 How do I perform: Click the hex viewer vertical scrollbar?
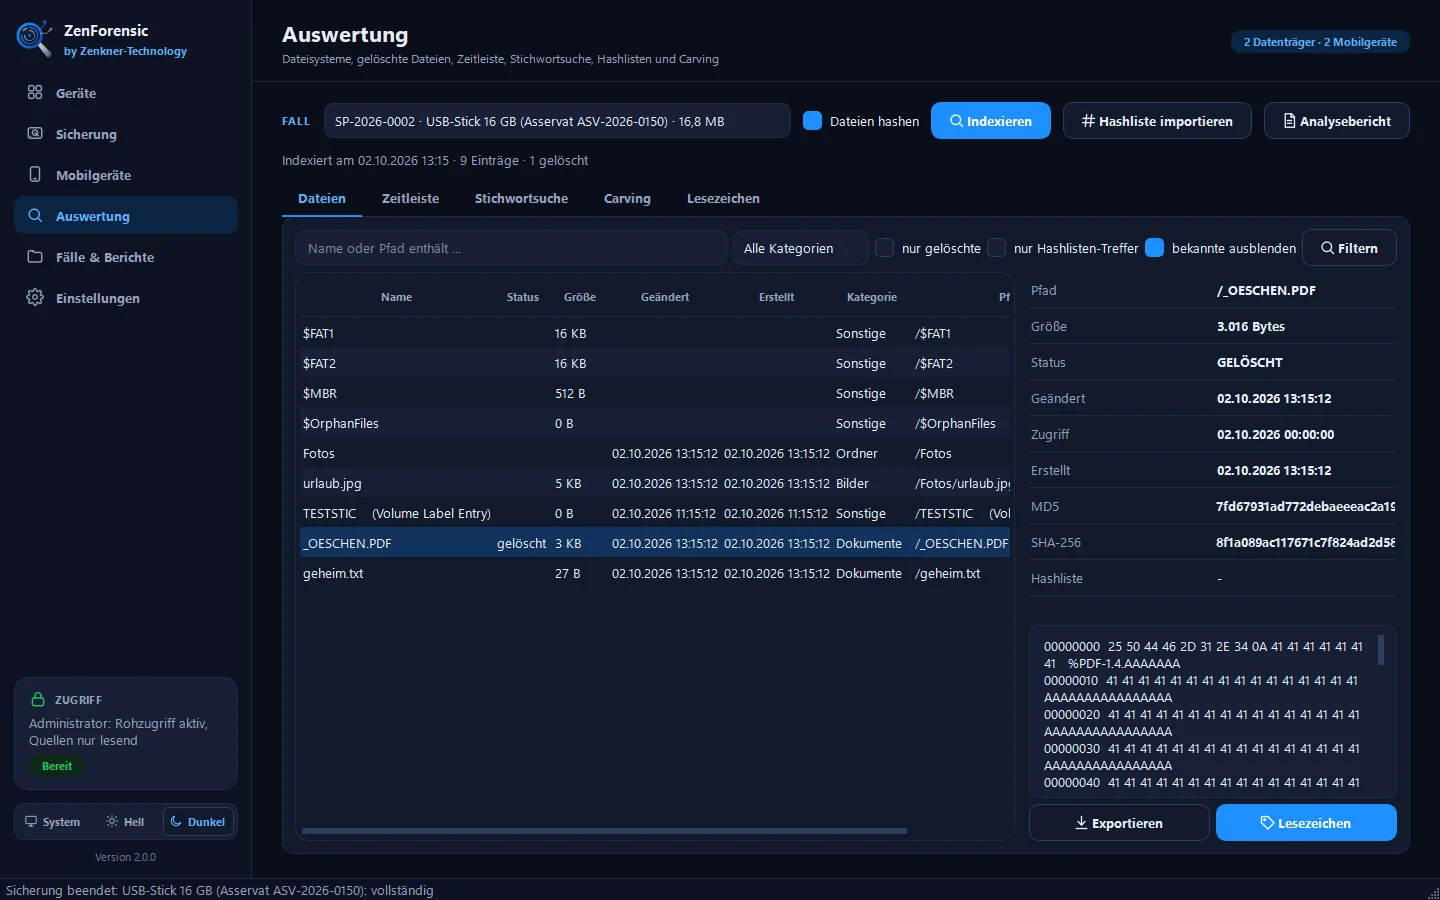(x=1381, y=650)
